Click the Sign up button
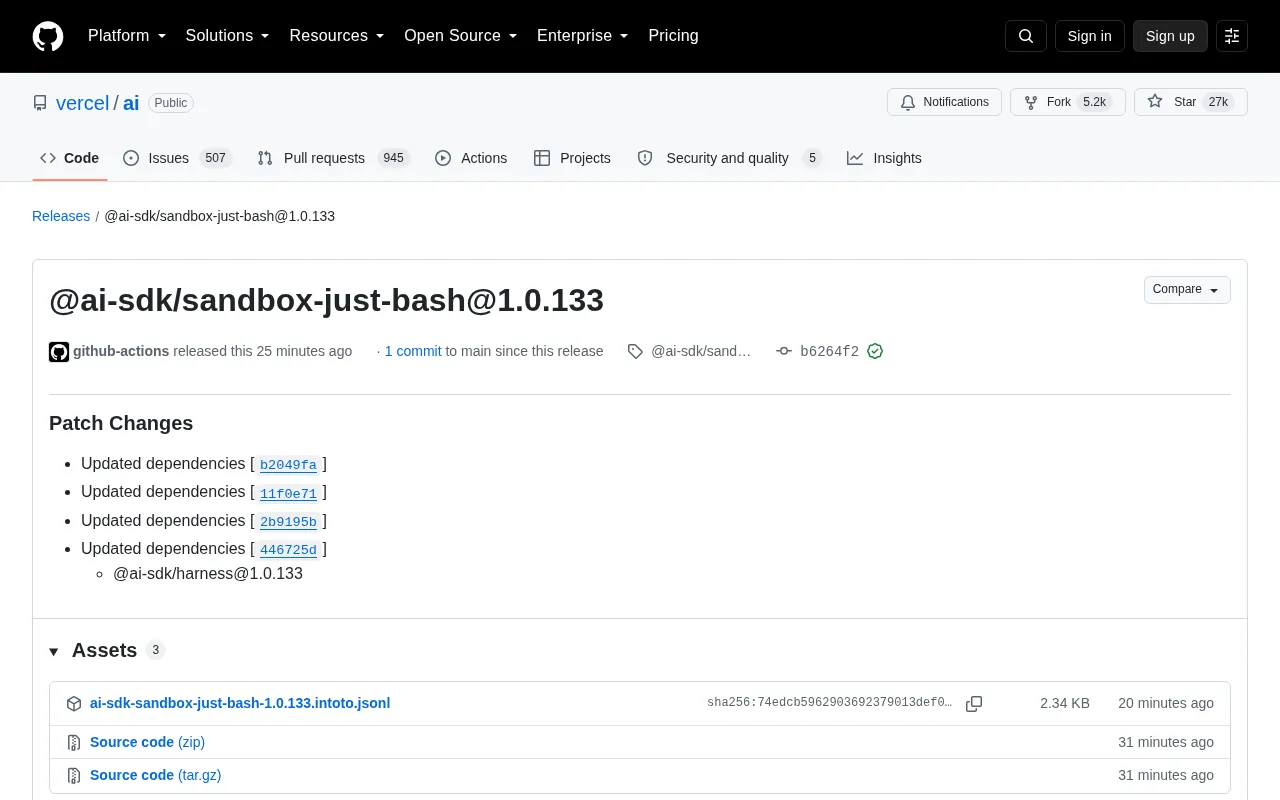This screenshot has height=800, width=1280. tap(1170, 36)
